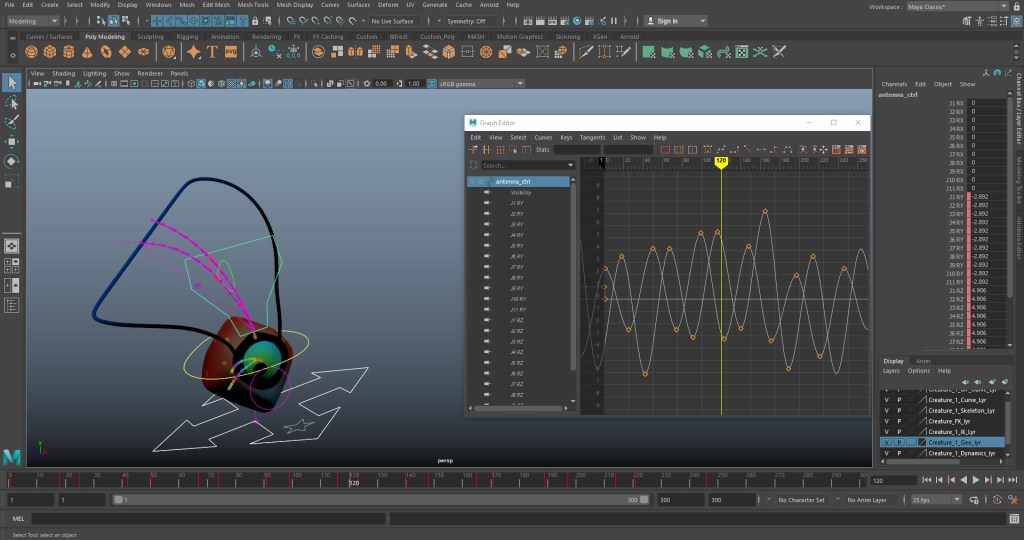
Task: Toggle playback P for Creature_1_Geo_lyr layer
Action: click(x=899, y=442)
